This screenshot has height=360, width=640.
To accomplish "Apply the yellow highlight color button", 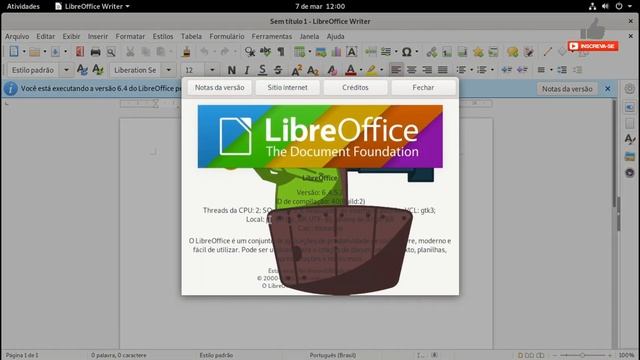I will coord(371,70).
